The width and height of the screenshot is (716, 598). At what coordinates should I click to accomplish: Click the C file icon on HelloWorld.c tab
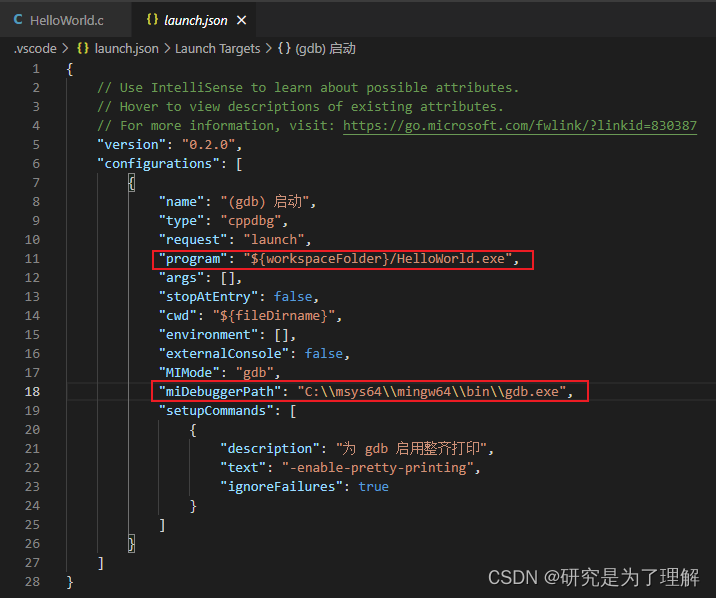click(18, 20)
